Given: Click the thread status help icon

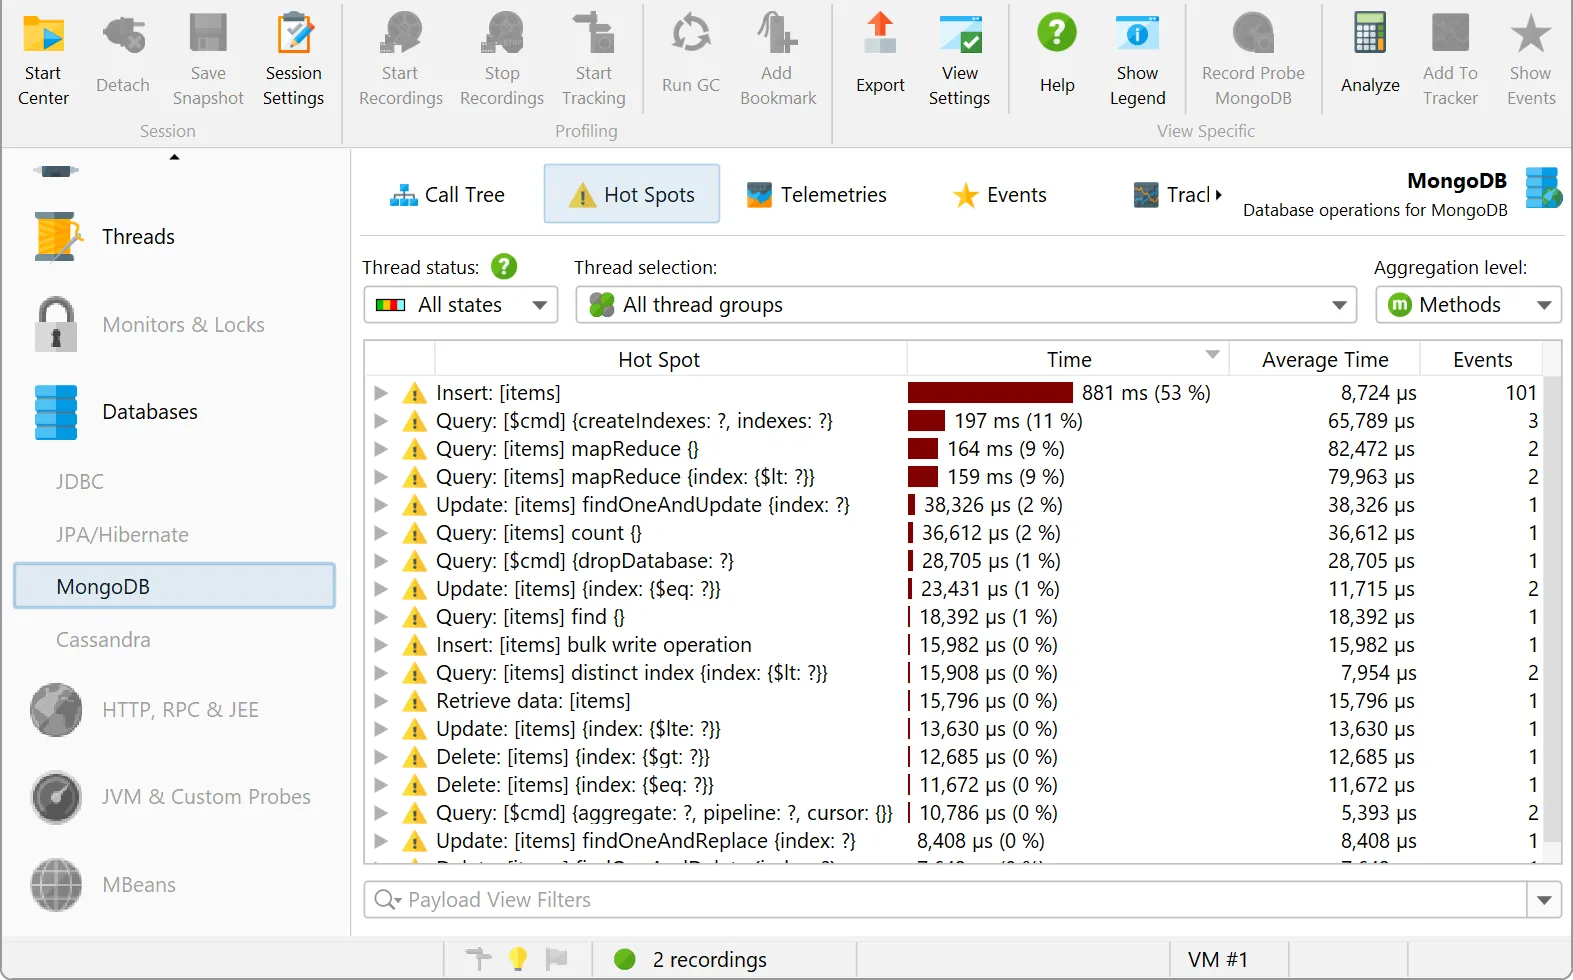Looking at the screenshot, I should (504, 267).
